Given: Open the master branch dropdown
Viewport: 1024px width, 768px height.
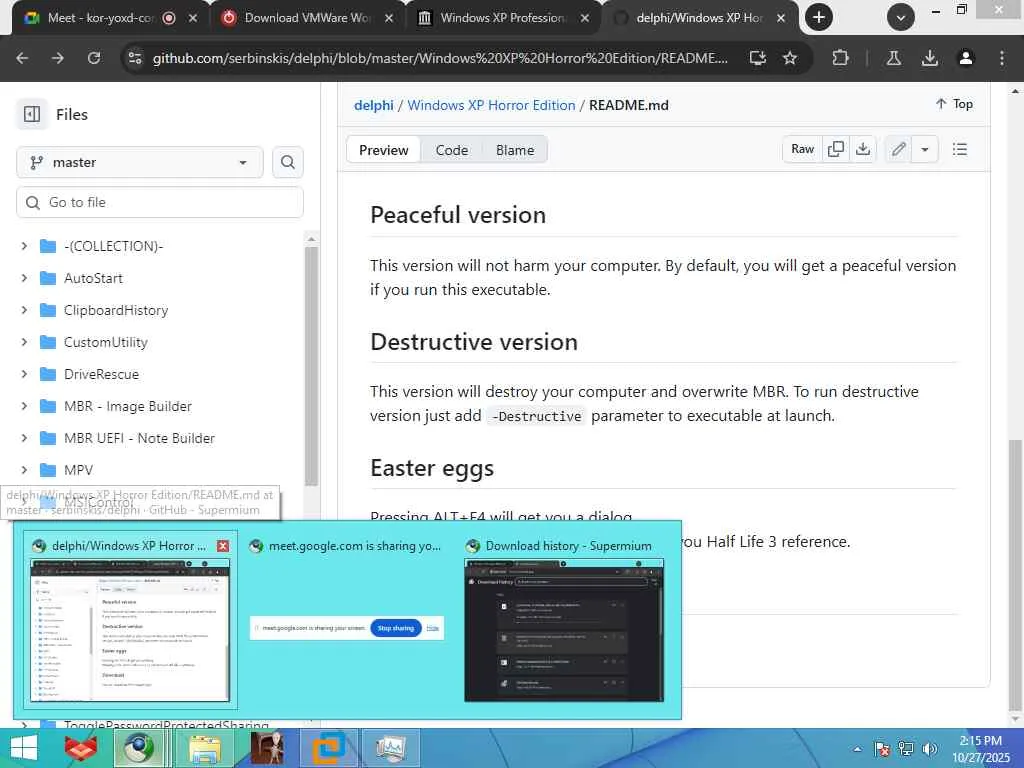Looking at the screenshot, I should [140, 162].
